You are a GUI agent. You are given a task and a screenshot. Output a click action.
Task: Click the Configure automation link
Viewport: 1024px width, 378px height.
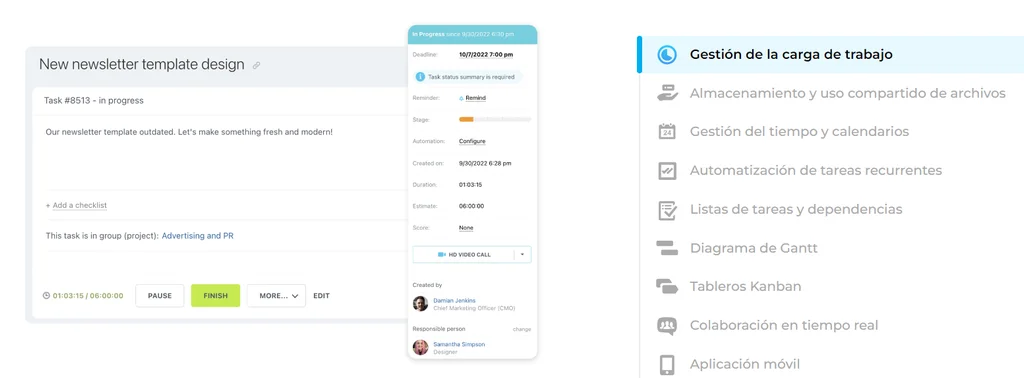point(472,141)
